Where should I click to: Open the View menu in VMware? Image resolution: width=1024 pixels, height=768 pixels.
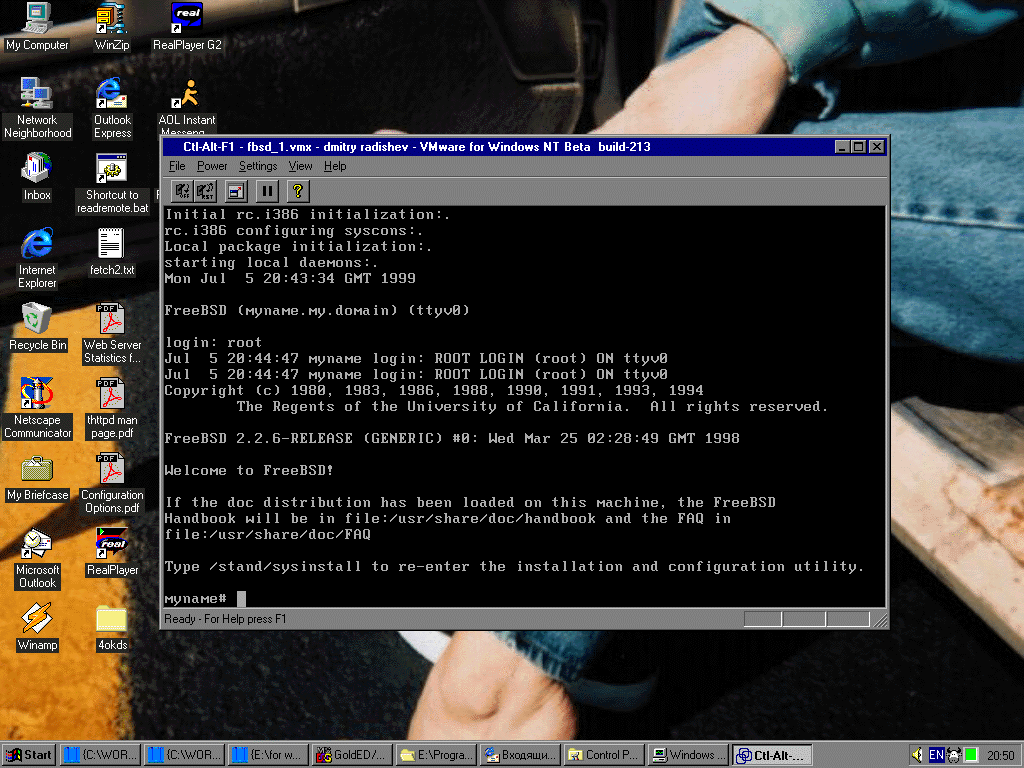coord(300,167)
